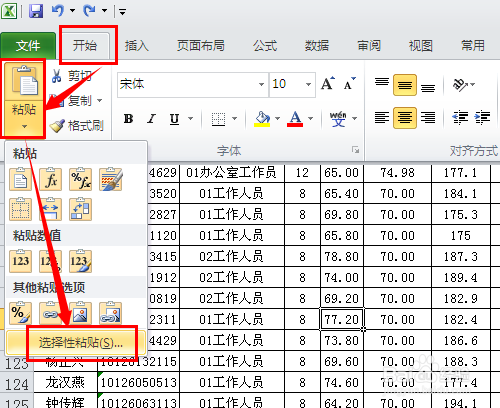Click the 剪切 button
This screenshot has width=500, height=408.
pos(71,76)
